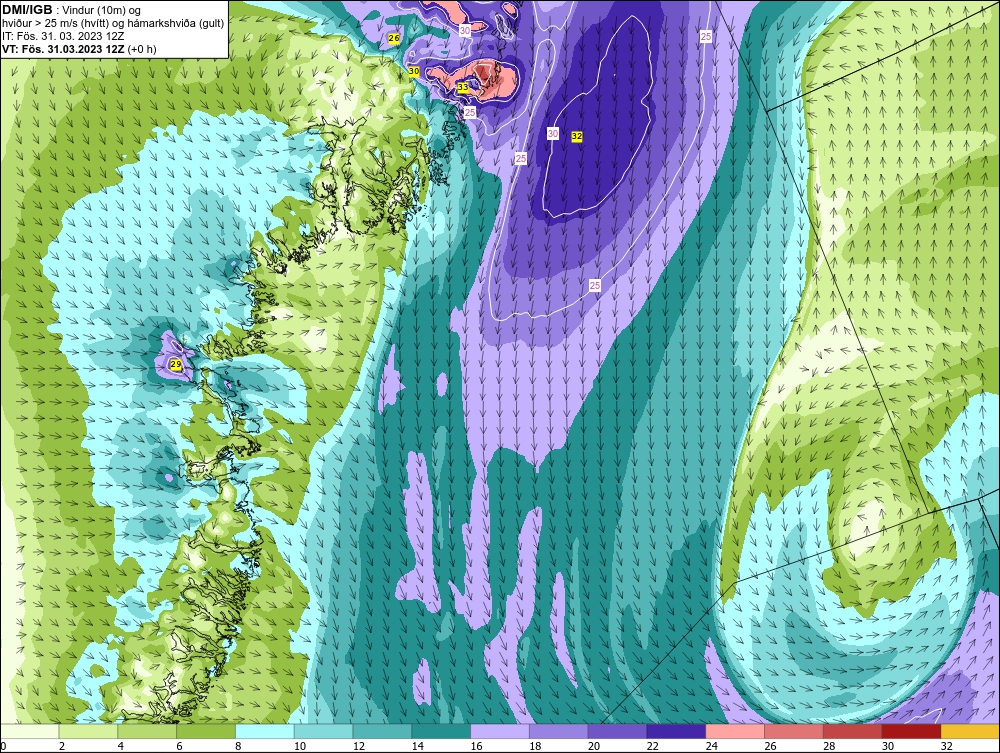Select the 'VT: Fös. 31.03.2023 12Z' valid time text
Image resolution: width=1000 pixels, height=753 pixels.
[x=64, y=49]
